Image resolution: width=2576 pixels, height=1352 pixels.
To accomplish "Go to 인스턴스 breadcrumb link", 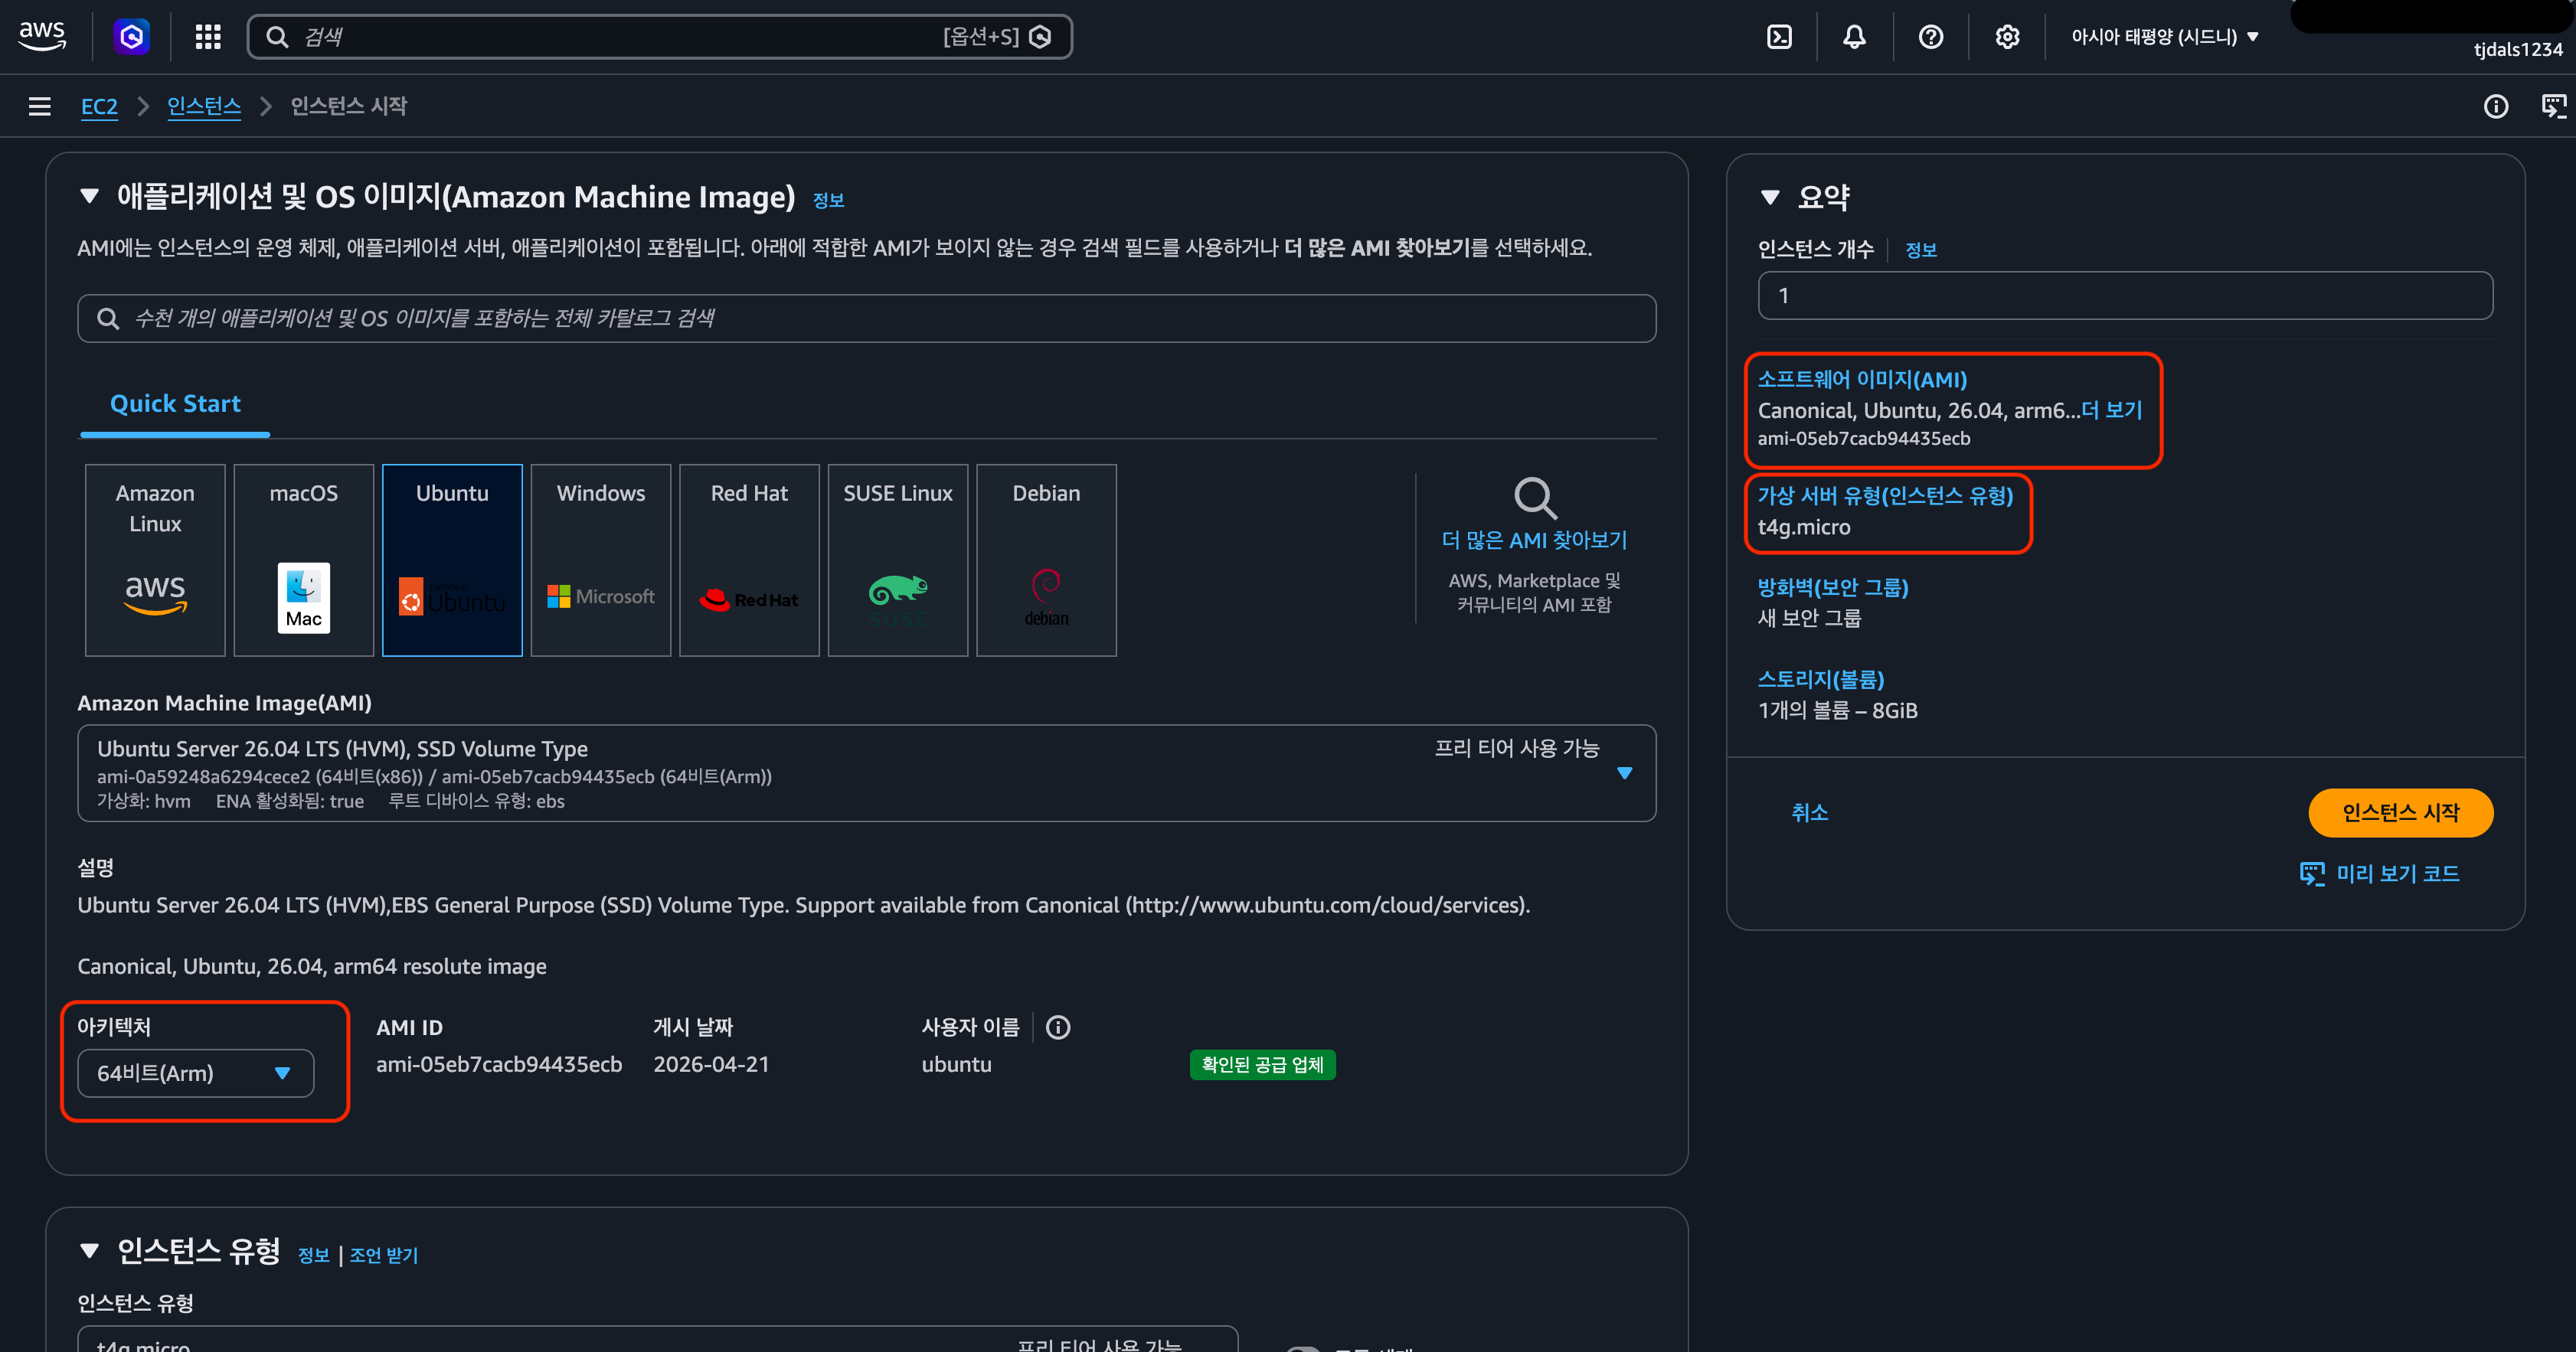I will pos(204,106).
